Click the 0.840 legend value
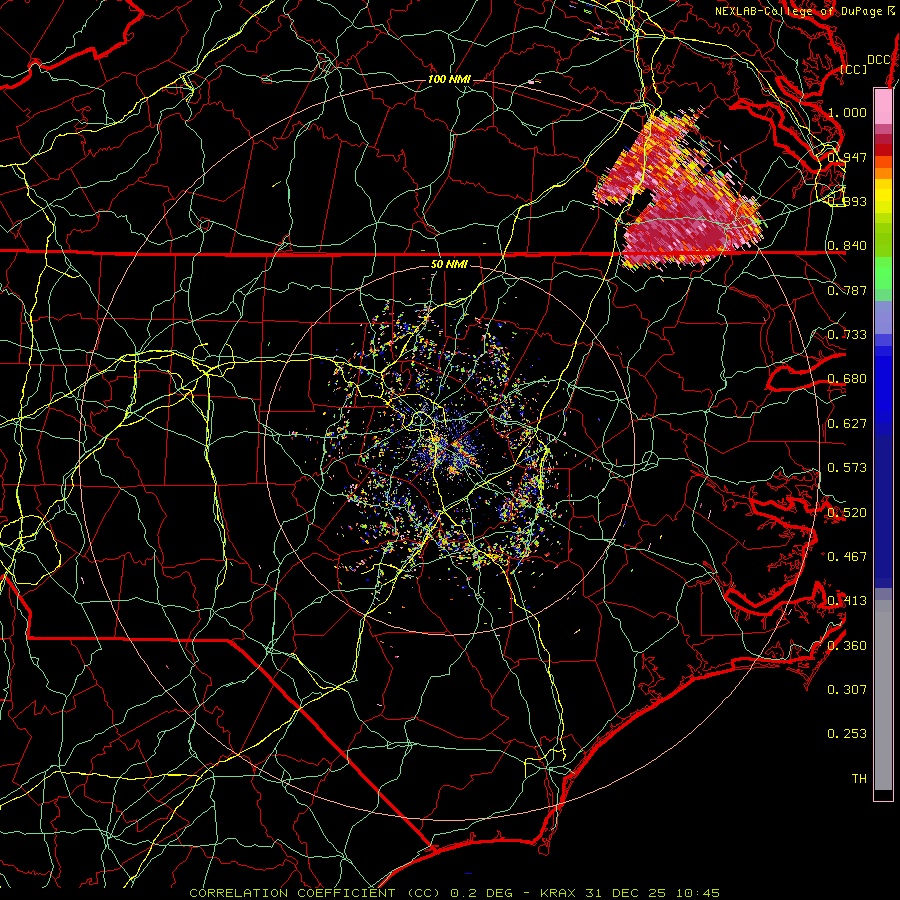Screen dimensions: 900x900 (847, 246)
